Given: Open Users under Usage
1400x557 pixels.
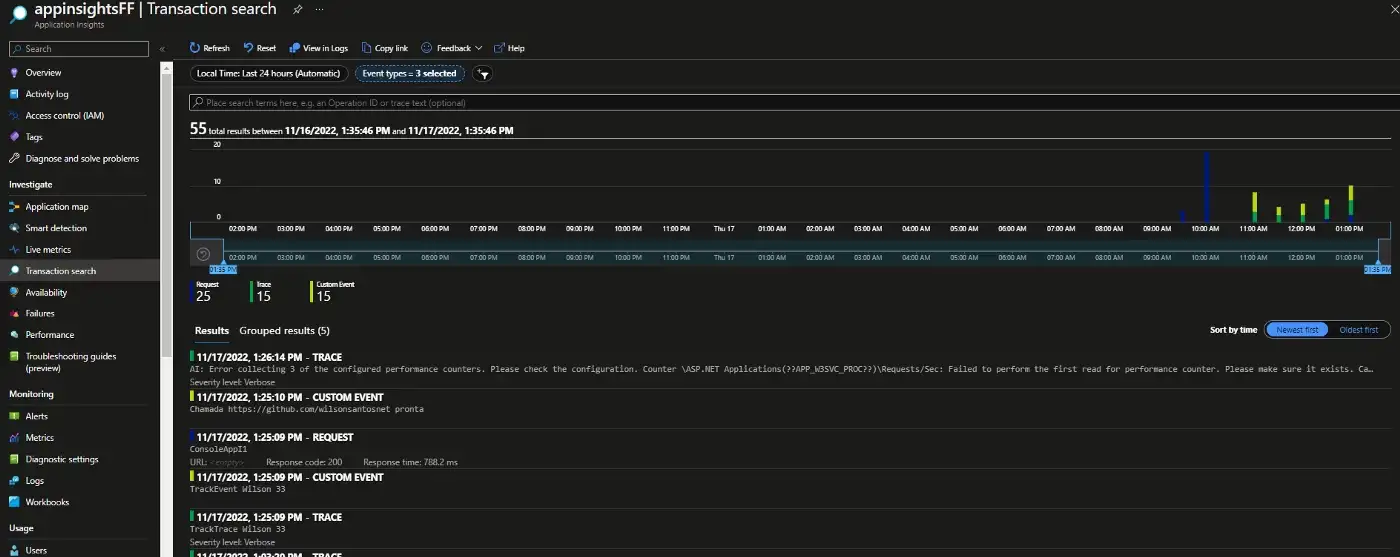Looking at the screenshot, I should [36, 550].
